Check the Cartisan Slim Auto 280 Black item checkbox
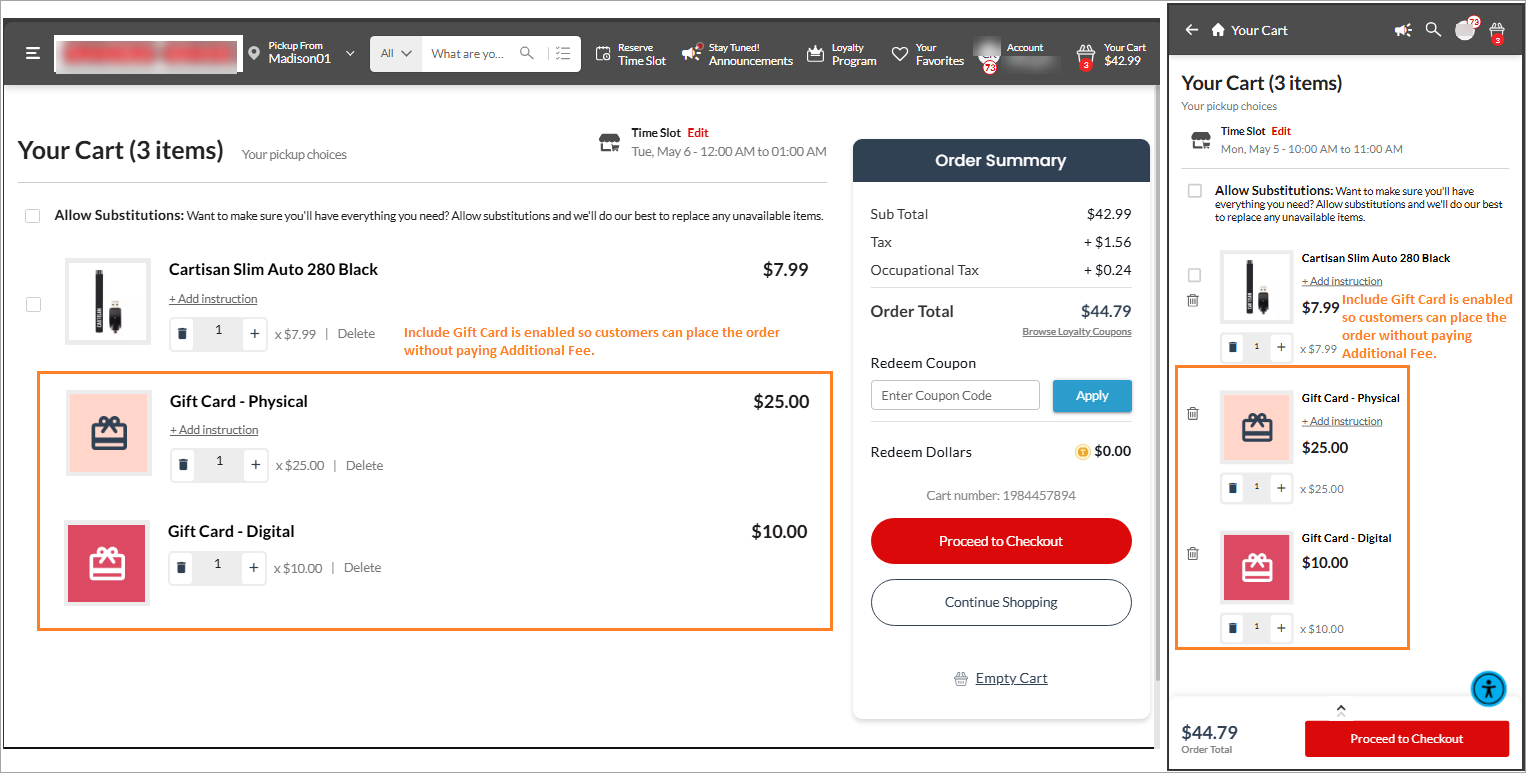The image size is (1526, 773). (33, 304)
